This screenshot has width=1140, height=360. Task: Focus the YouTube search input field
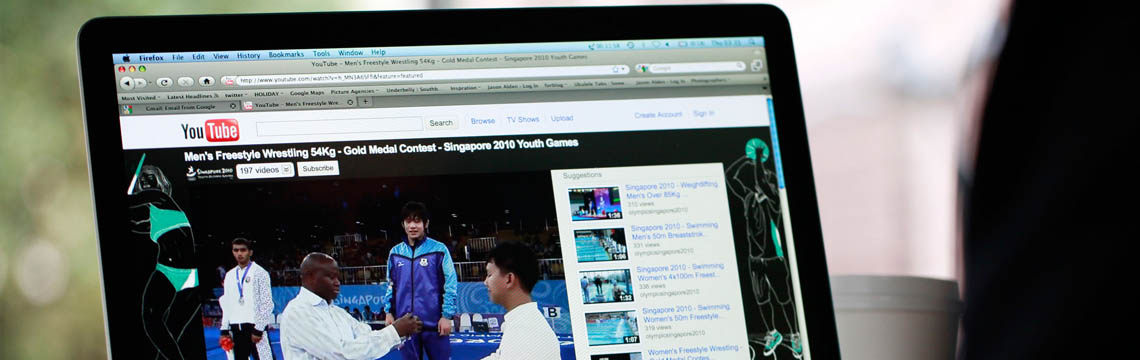(339, 126)
